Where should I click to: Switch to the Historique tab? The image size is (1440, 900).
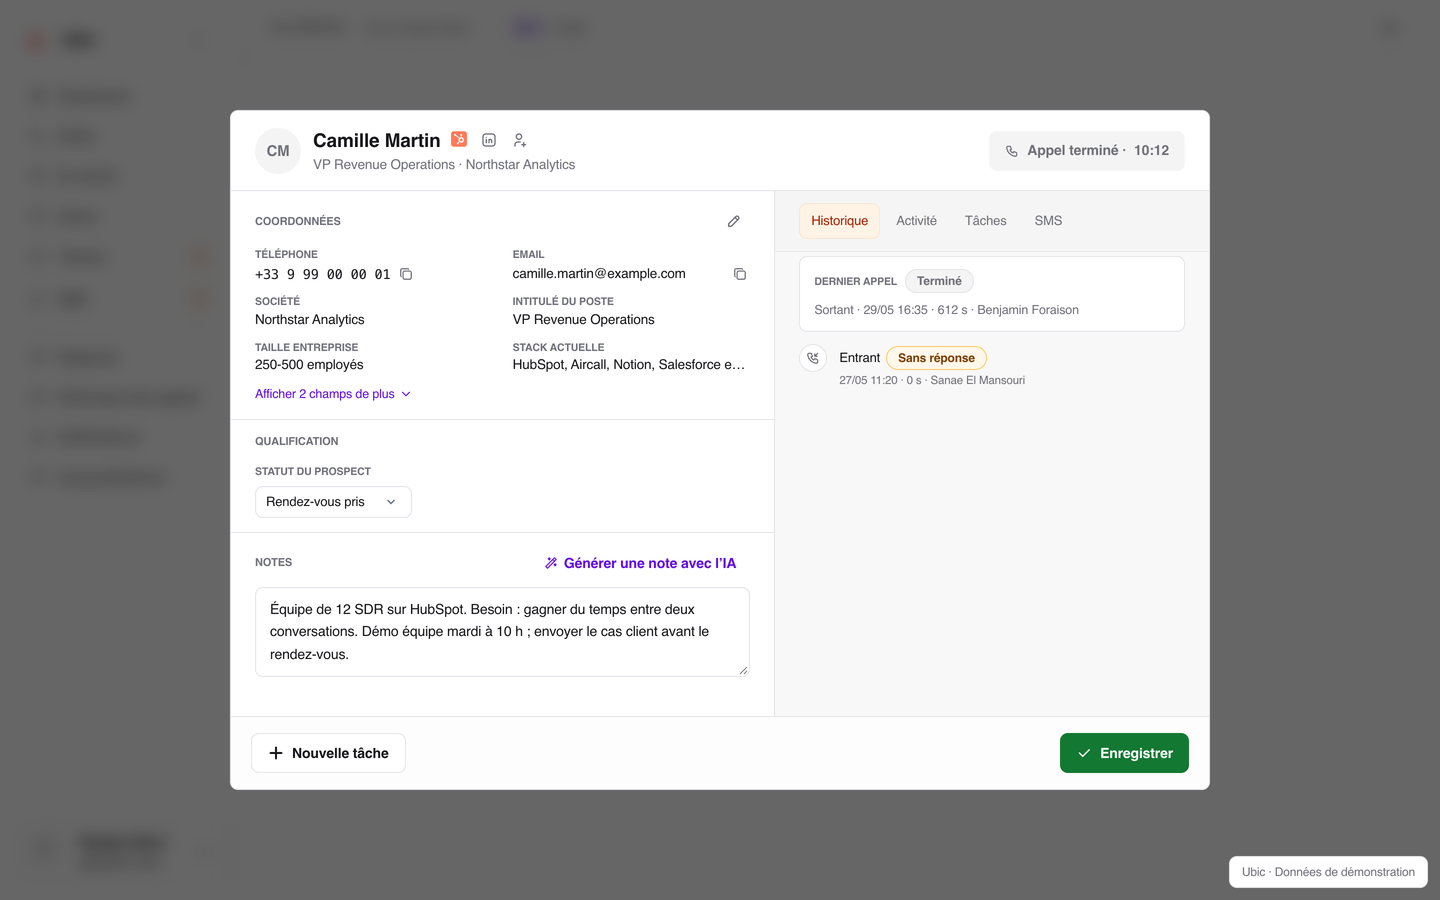tap(839, 221)
